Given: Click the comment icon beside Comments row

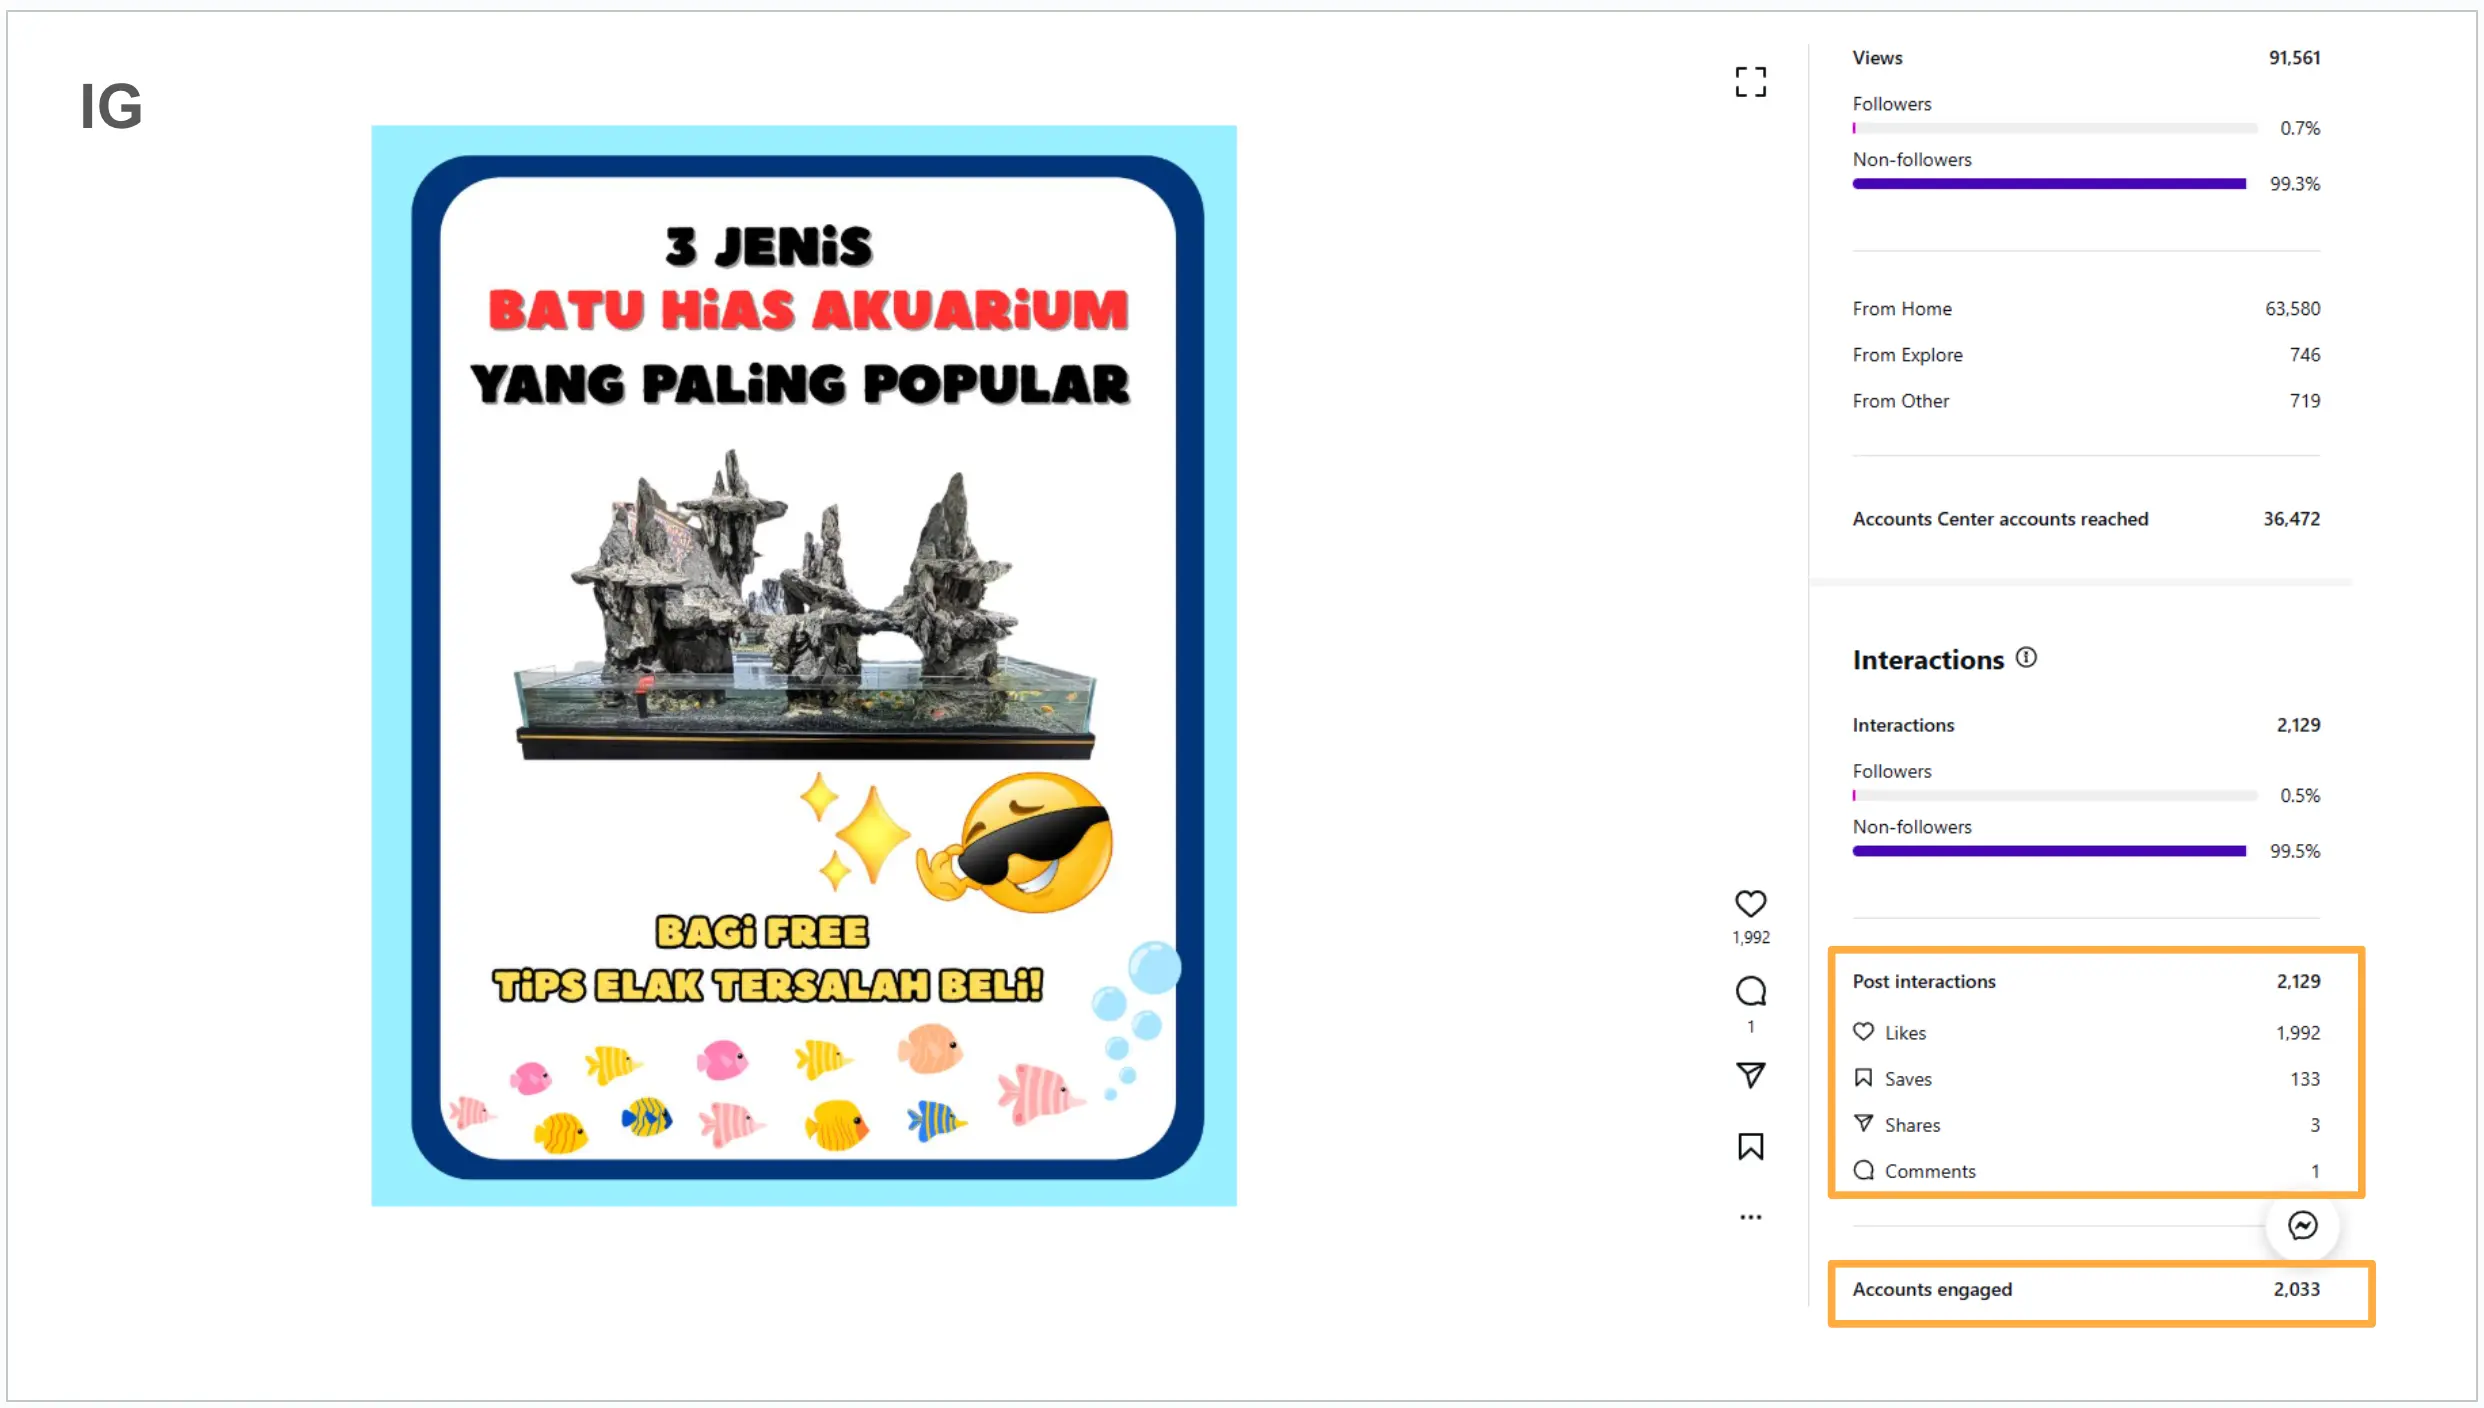Looking at the screenshot, I should (1864, 1170).
